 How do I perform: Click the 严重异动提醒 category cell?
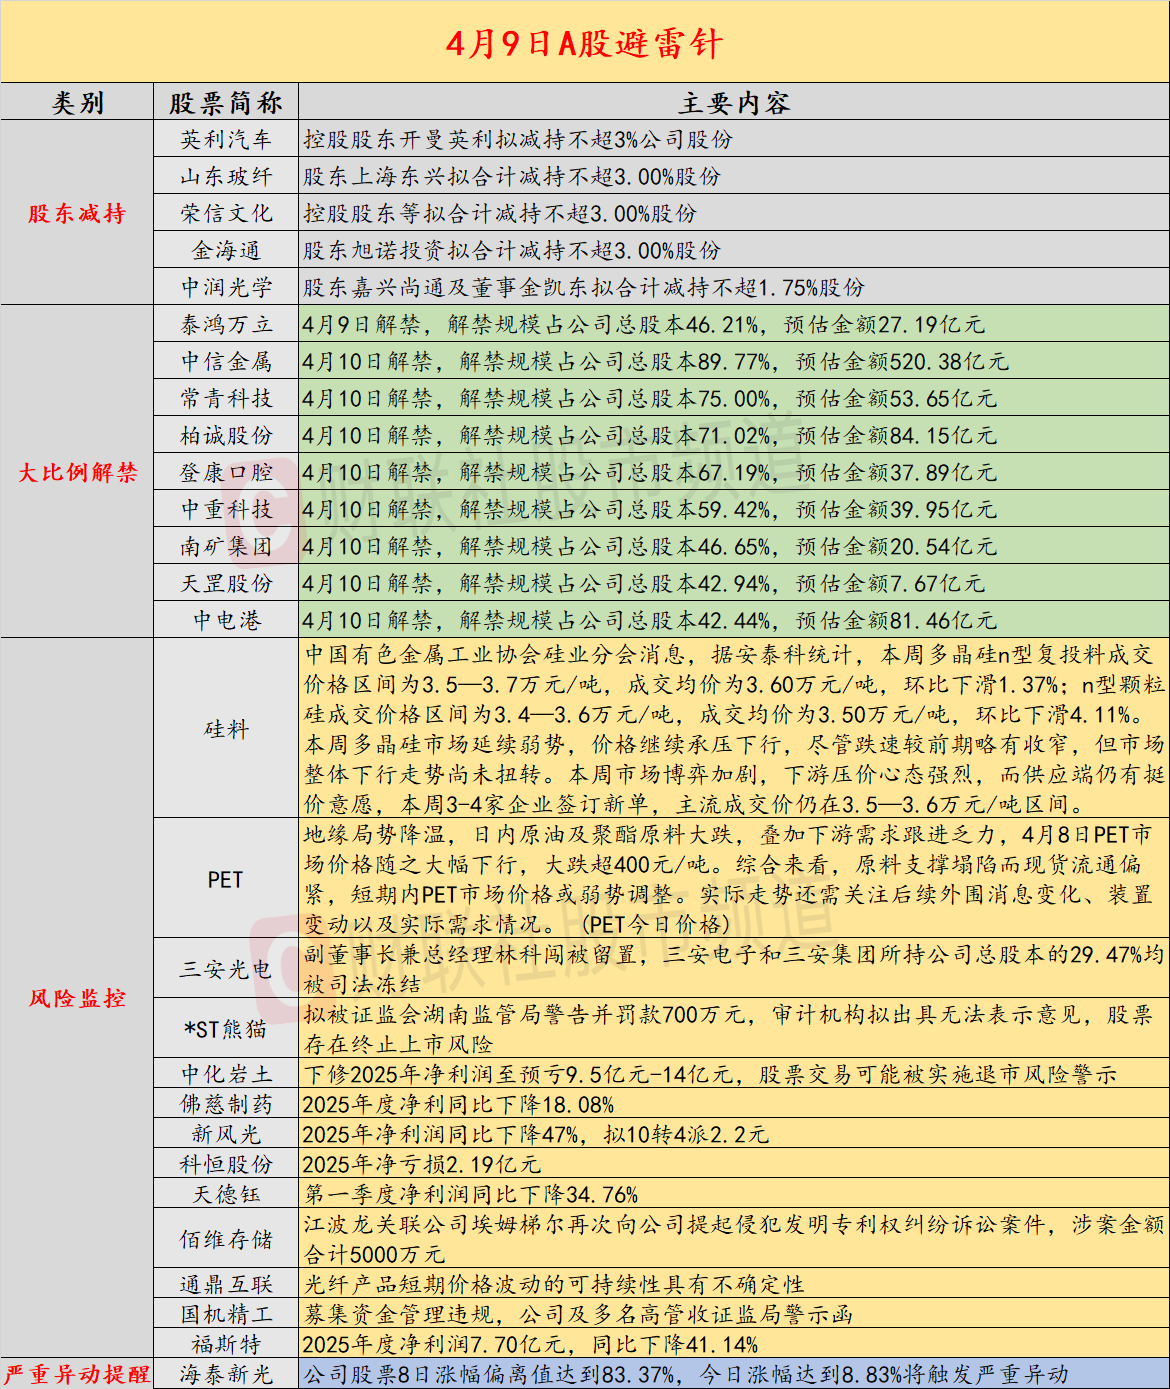77,1374
